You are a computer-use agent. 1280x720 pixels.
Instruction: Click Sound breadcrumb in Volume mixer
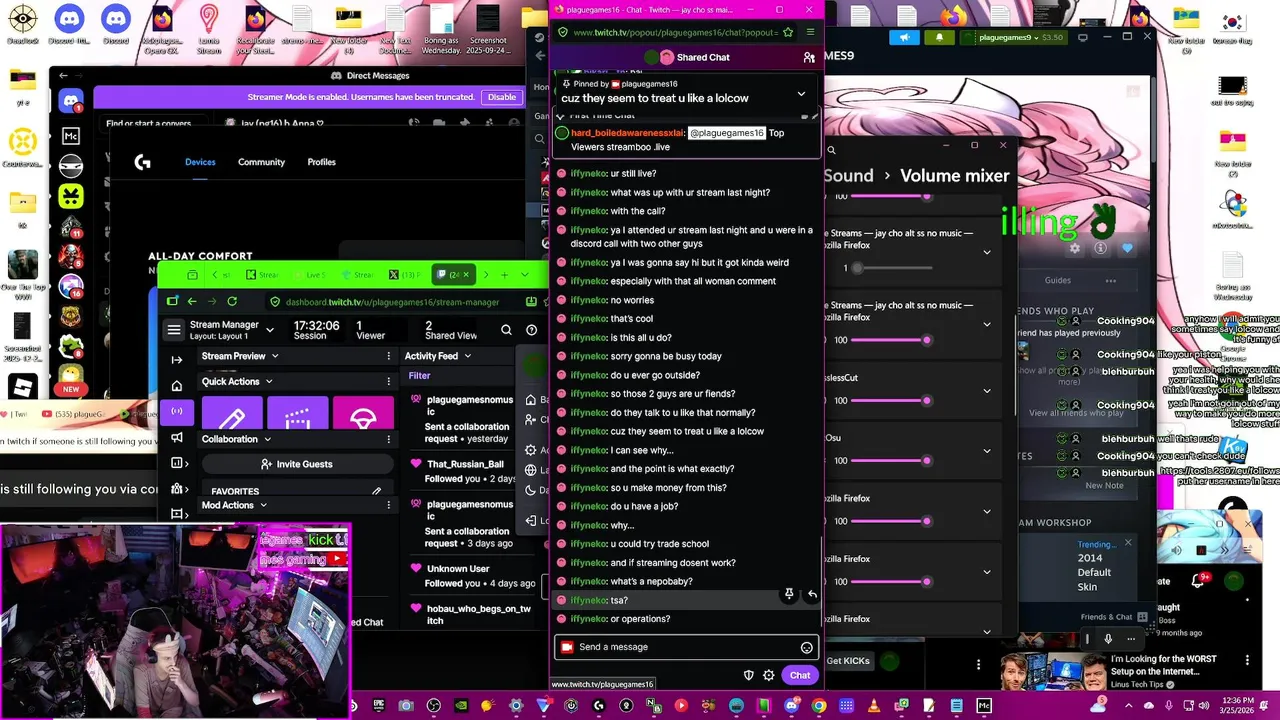[x=848, y=176]
